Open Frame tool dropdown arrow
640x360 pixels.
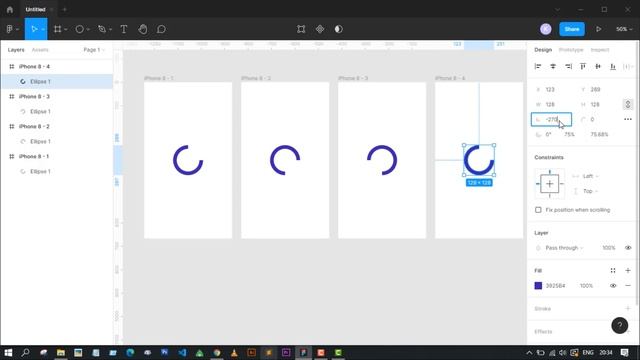point(65,29)
